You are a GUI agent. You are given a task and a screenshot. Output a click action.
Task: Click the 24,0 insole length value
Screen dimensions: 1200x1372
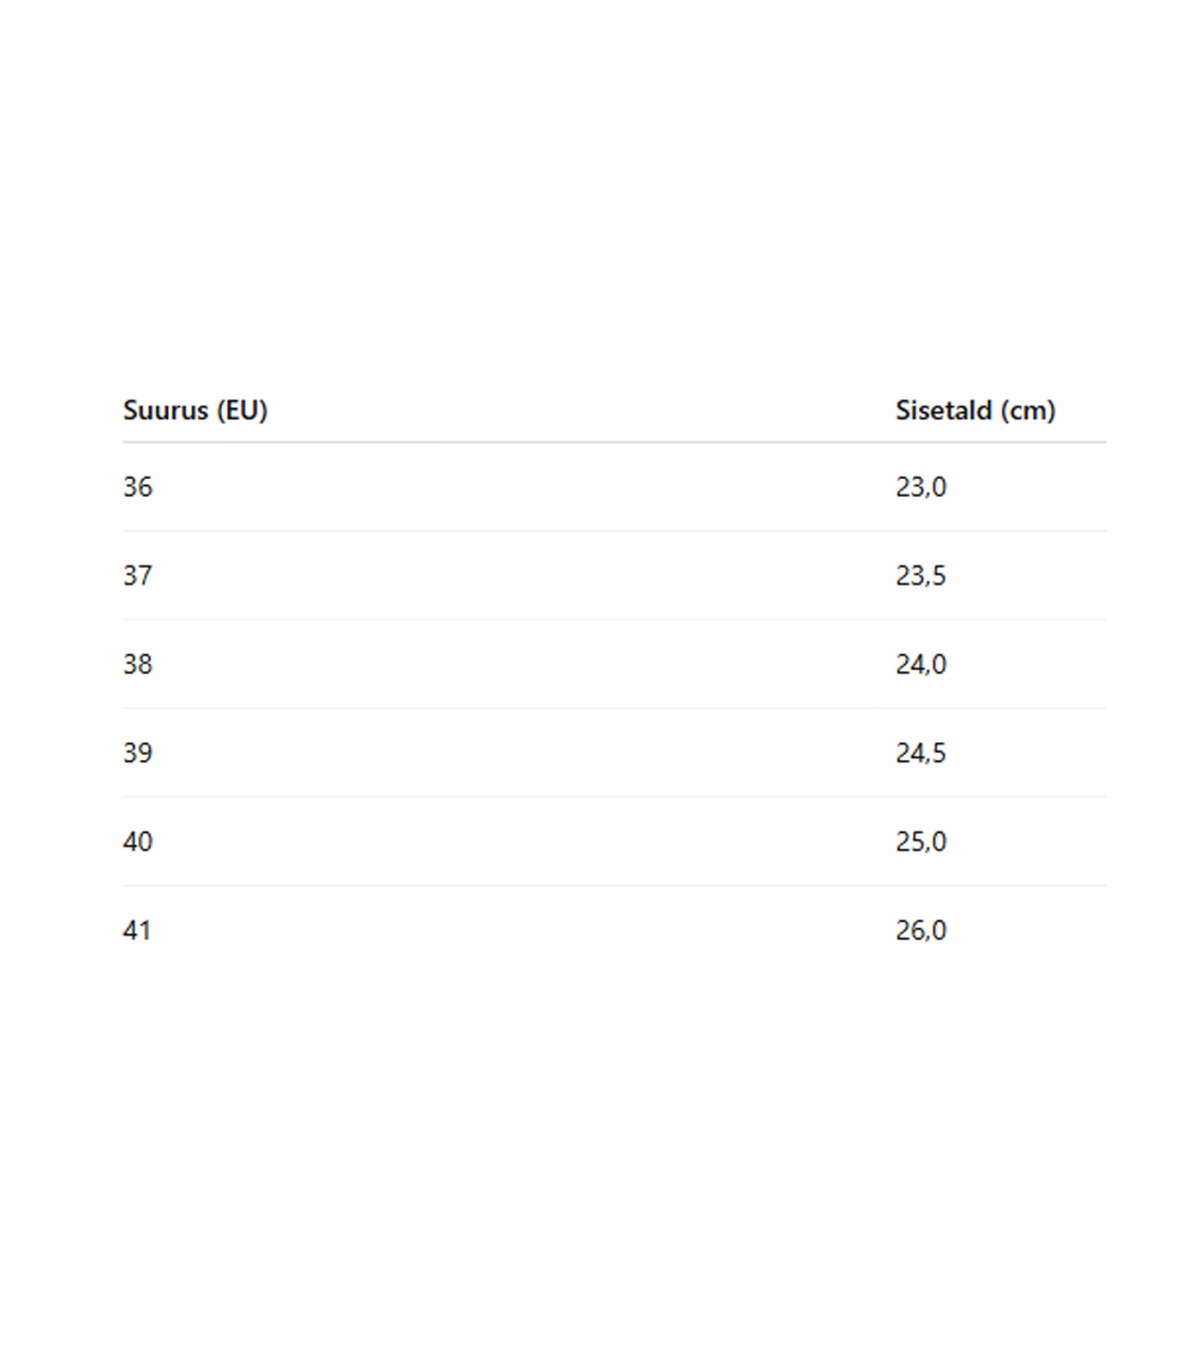click(x=920, y=664)
